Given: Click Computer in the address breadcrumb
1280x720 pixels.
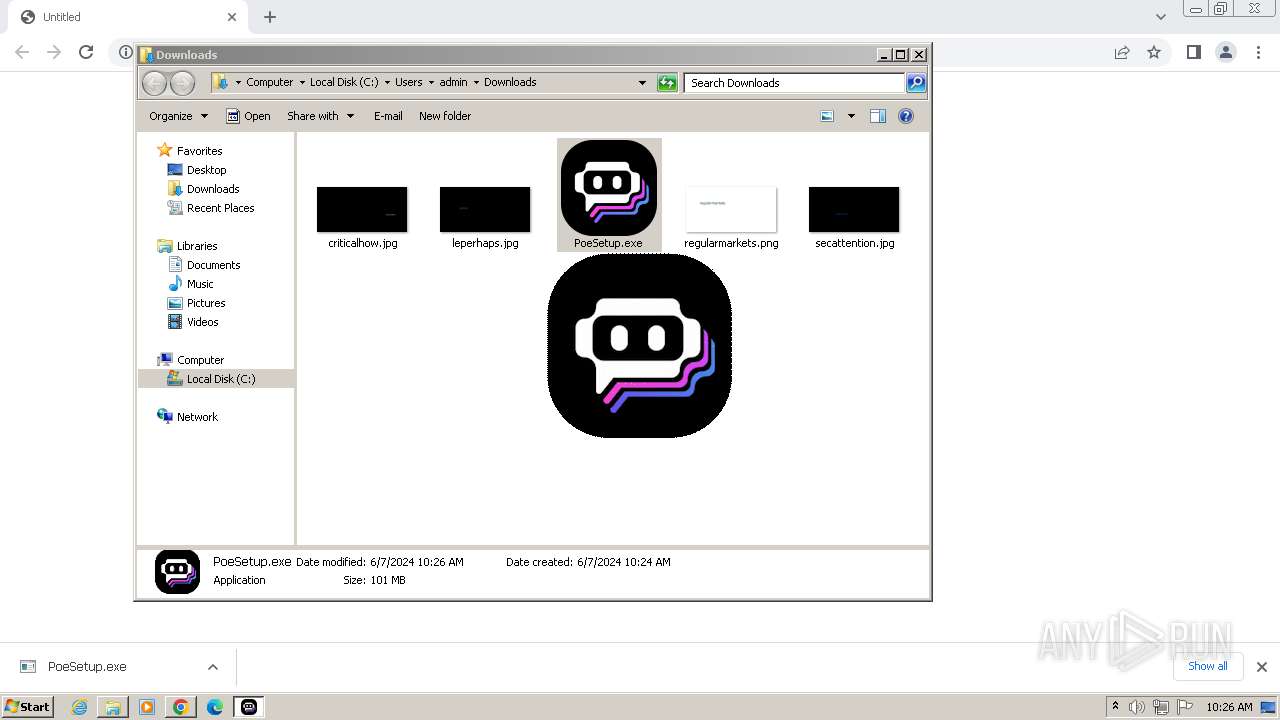Looking at the screenshot, I should [x=269, y=82].
